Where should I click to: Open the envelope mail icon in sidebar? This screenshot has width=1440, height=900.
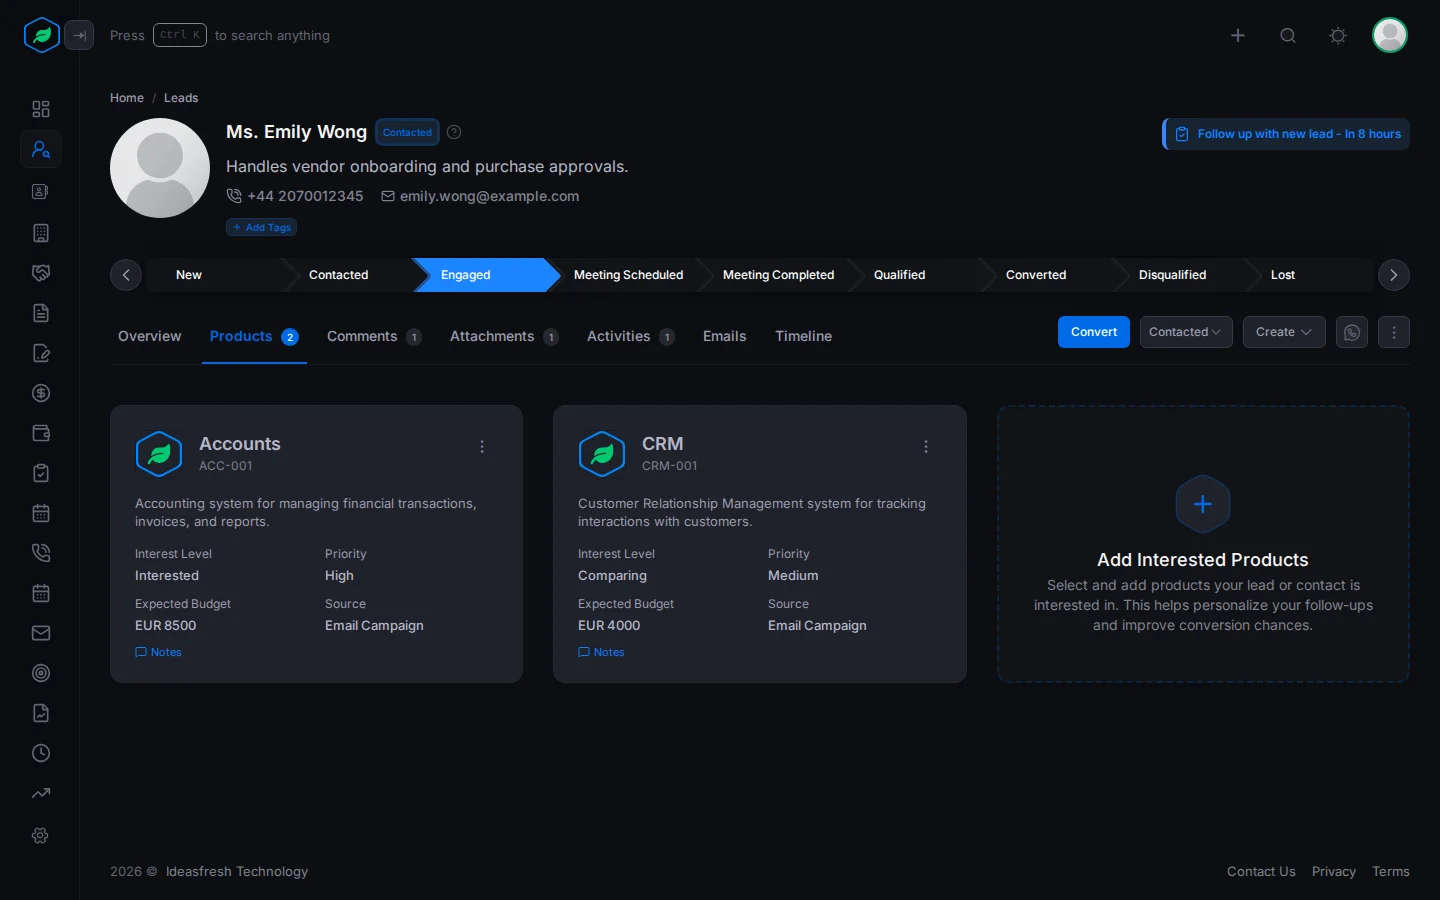pos(41,633)
